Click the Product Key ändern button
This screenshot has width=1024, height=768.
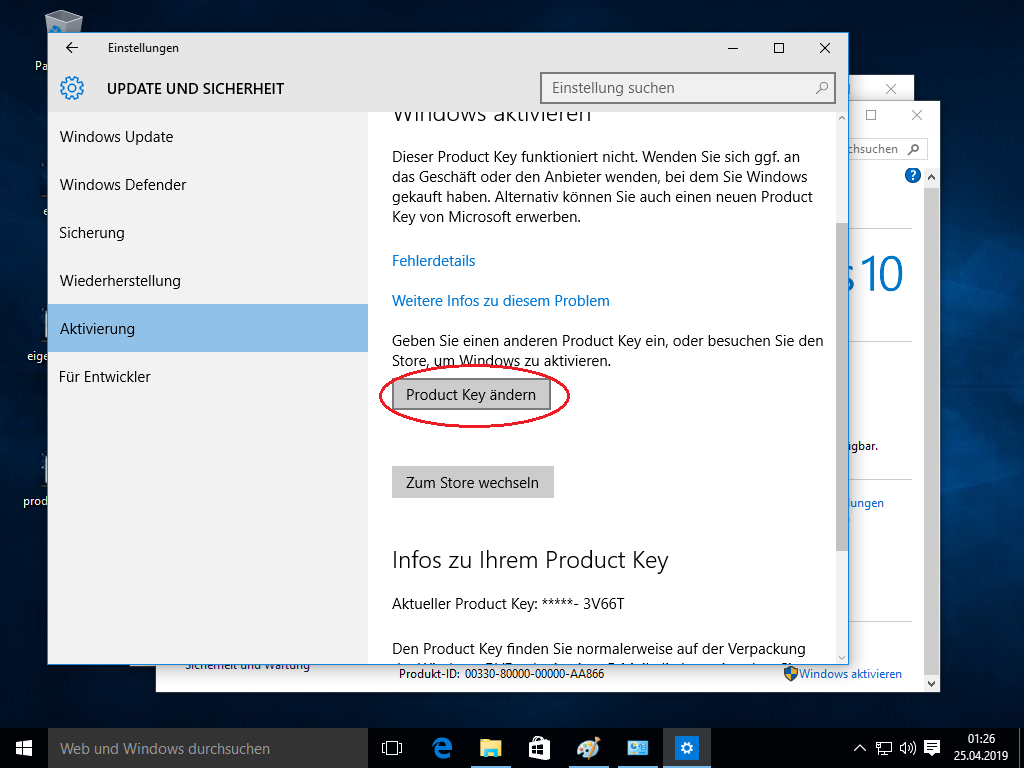(x=472, y=394)
